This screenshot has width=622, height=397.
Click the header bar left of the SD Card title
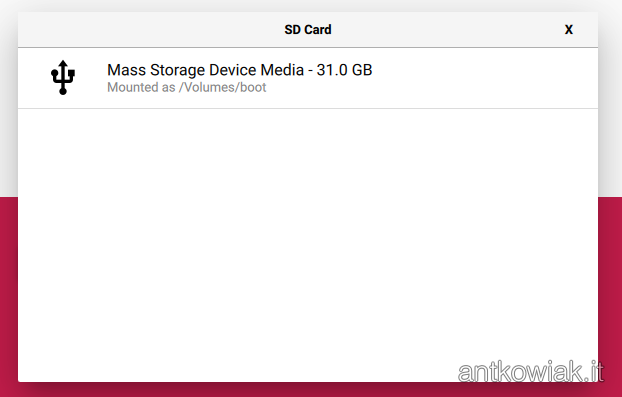click(x=151, y=30)
